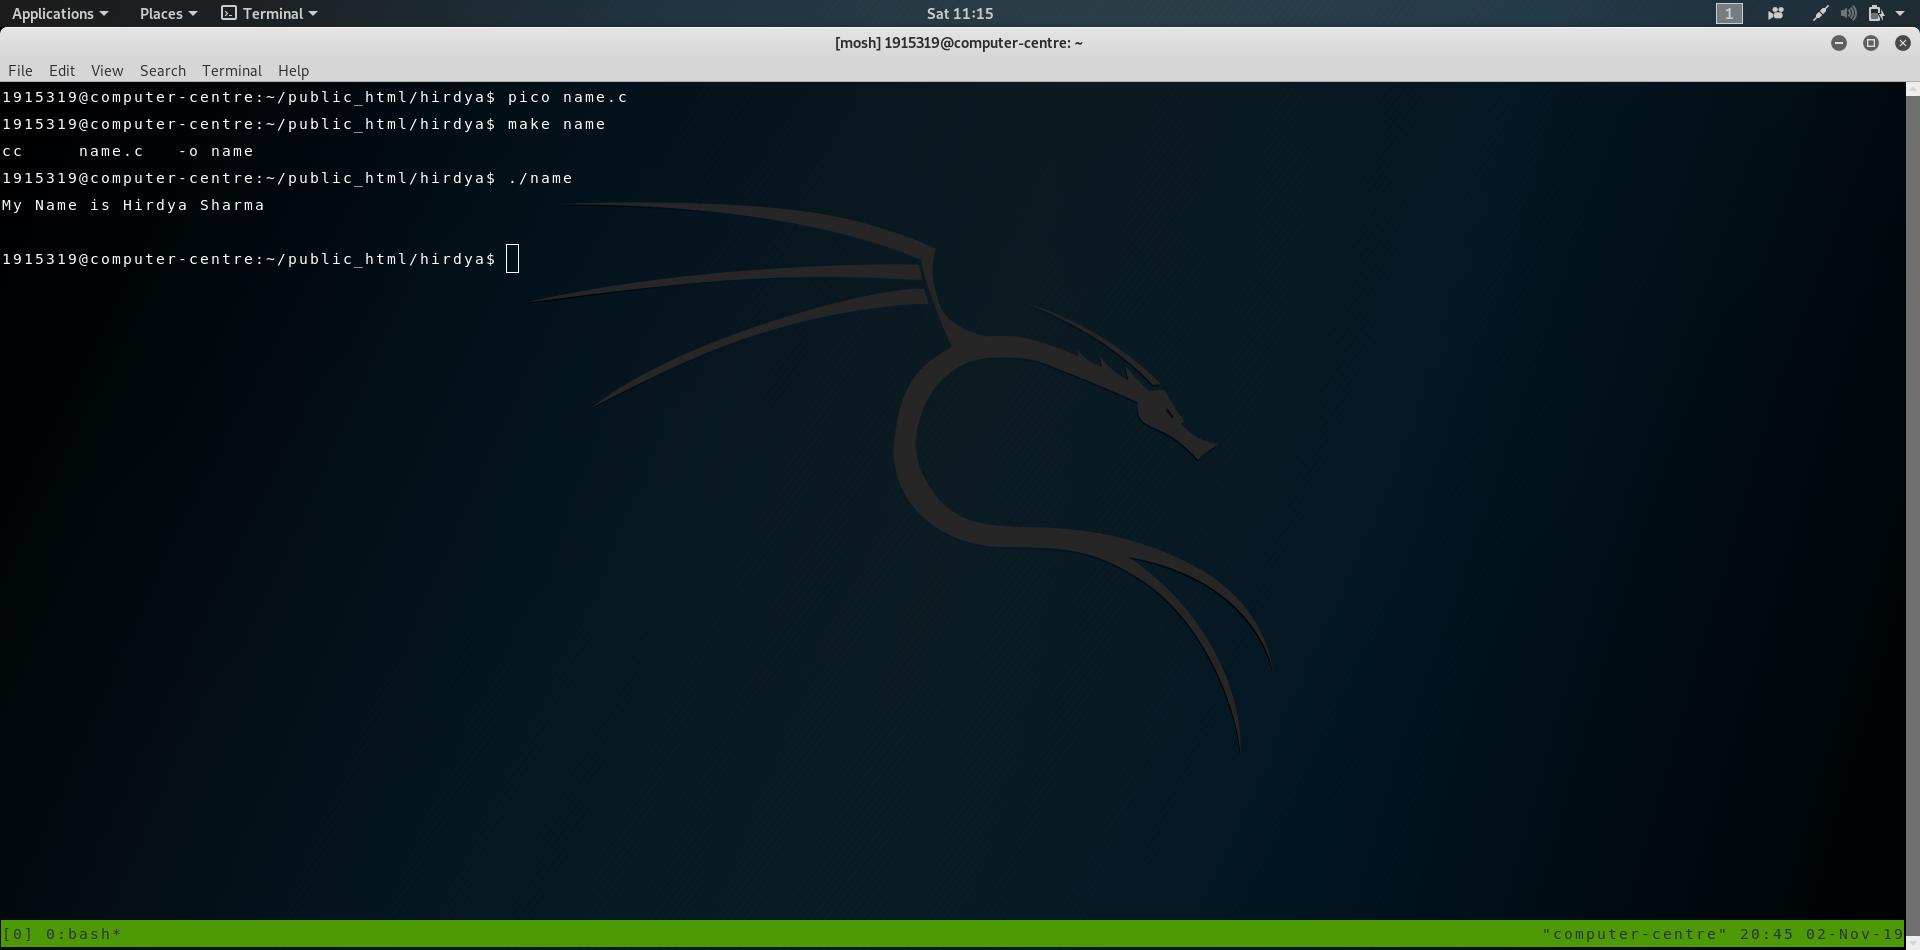Select workspace 1 indicator
1920x950 pixels.
click(1729, 13)
